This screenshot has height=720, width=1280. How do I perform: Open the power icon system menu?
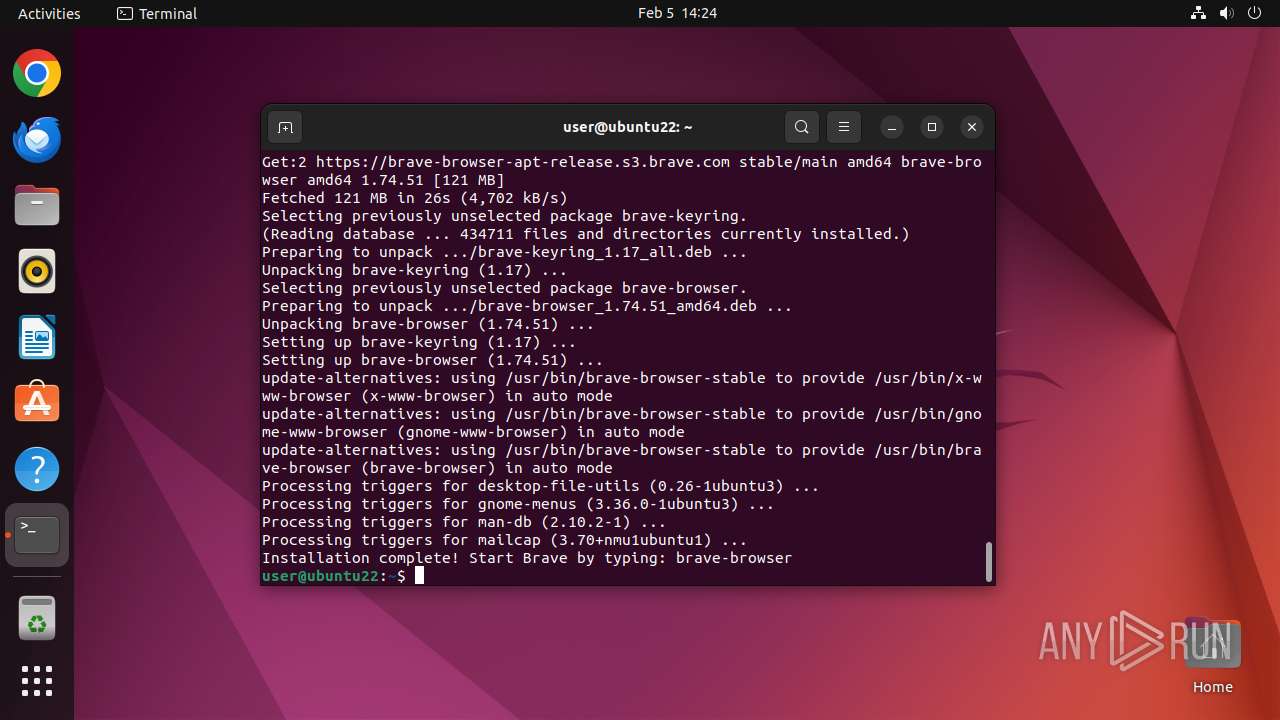point(1255,13)
